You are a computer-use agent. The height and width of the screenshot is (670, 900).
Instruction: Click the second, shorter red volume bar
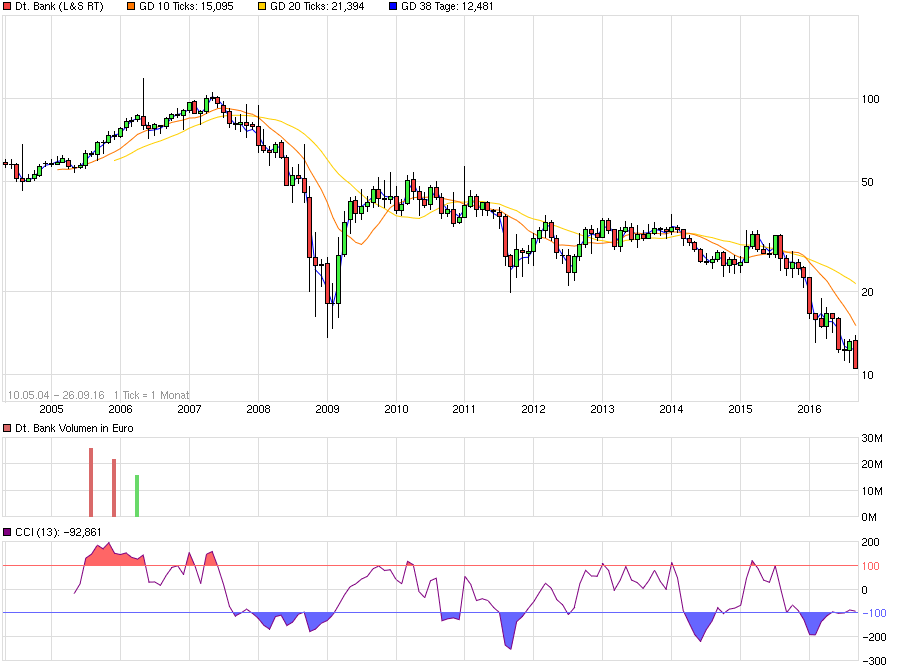click(114, 488)
